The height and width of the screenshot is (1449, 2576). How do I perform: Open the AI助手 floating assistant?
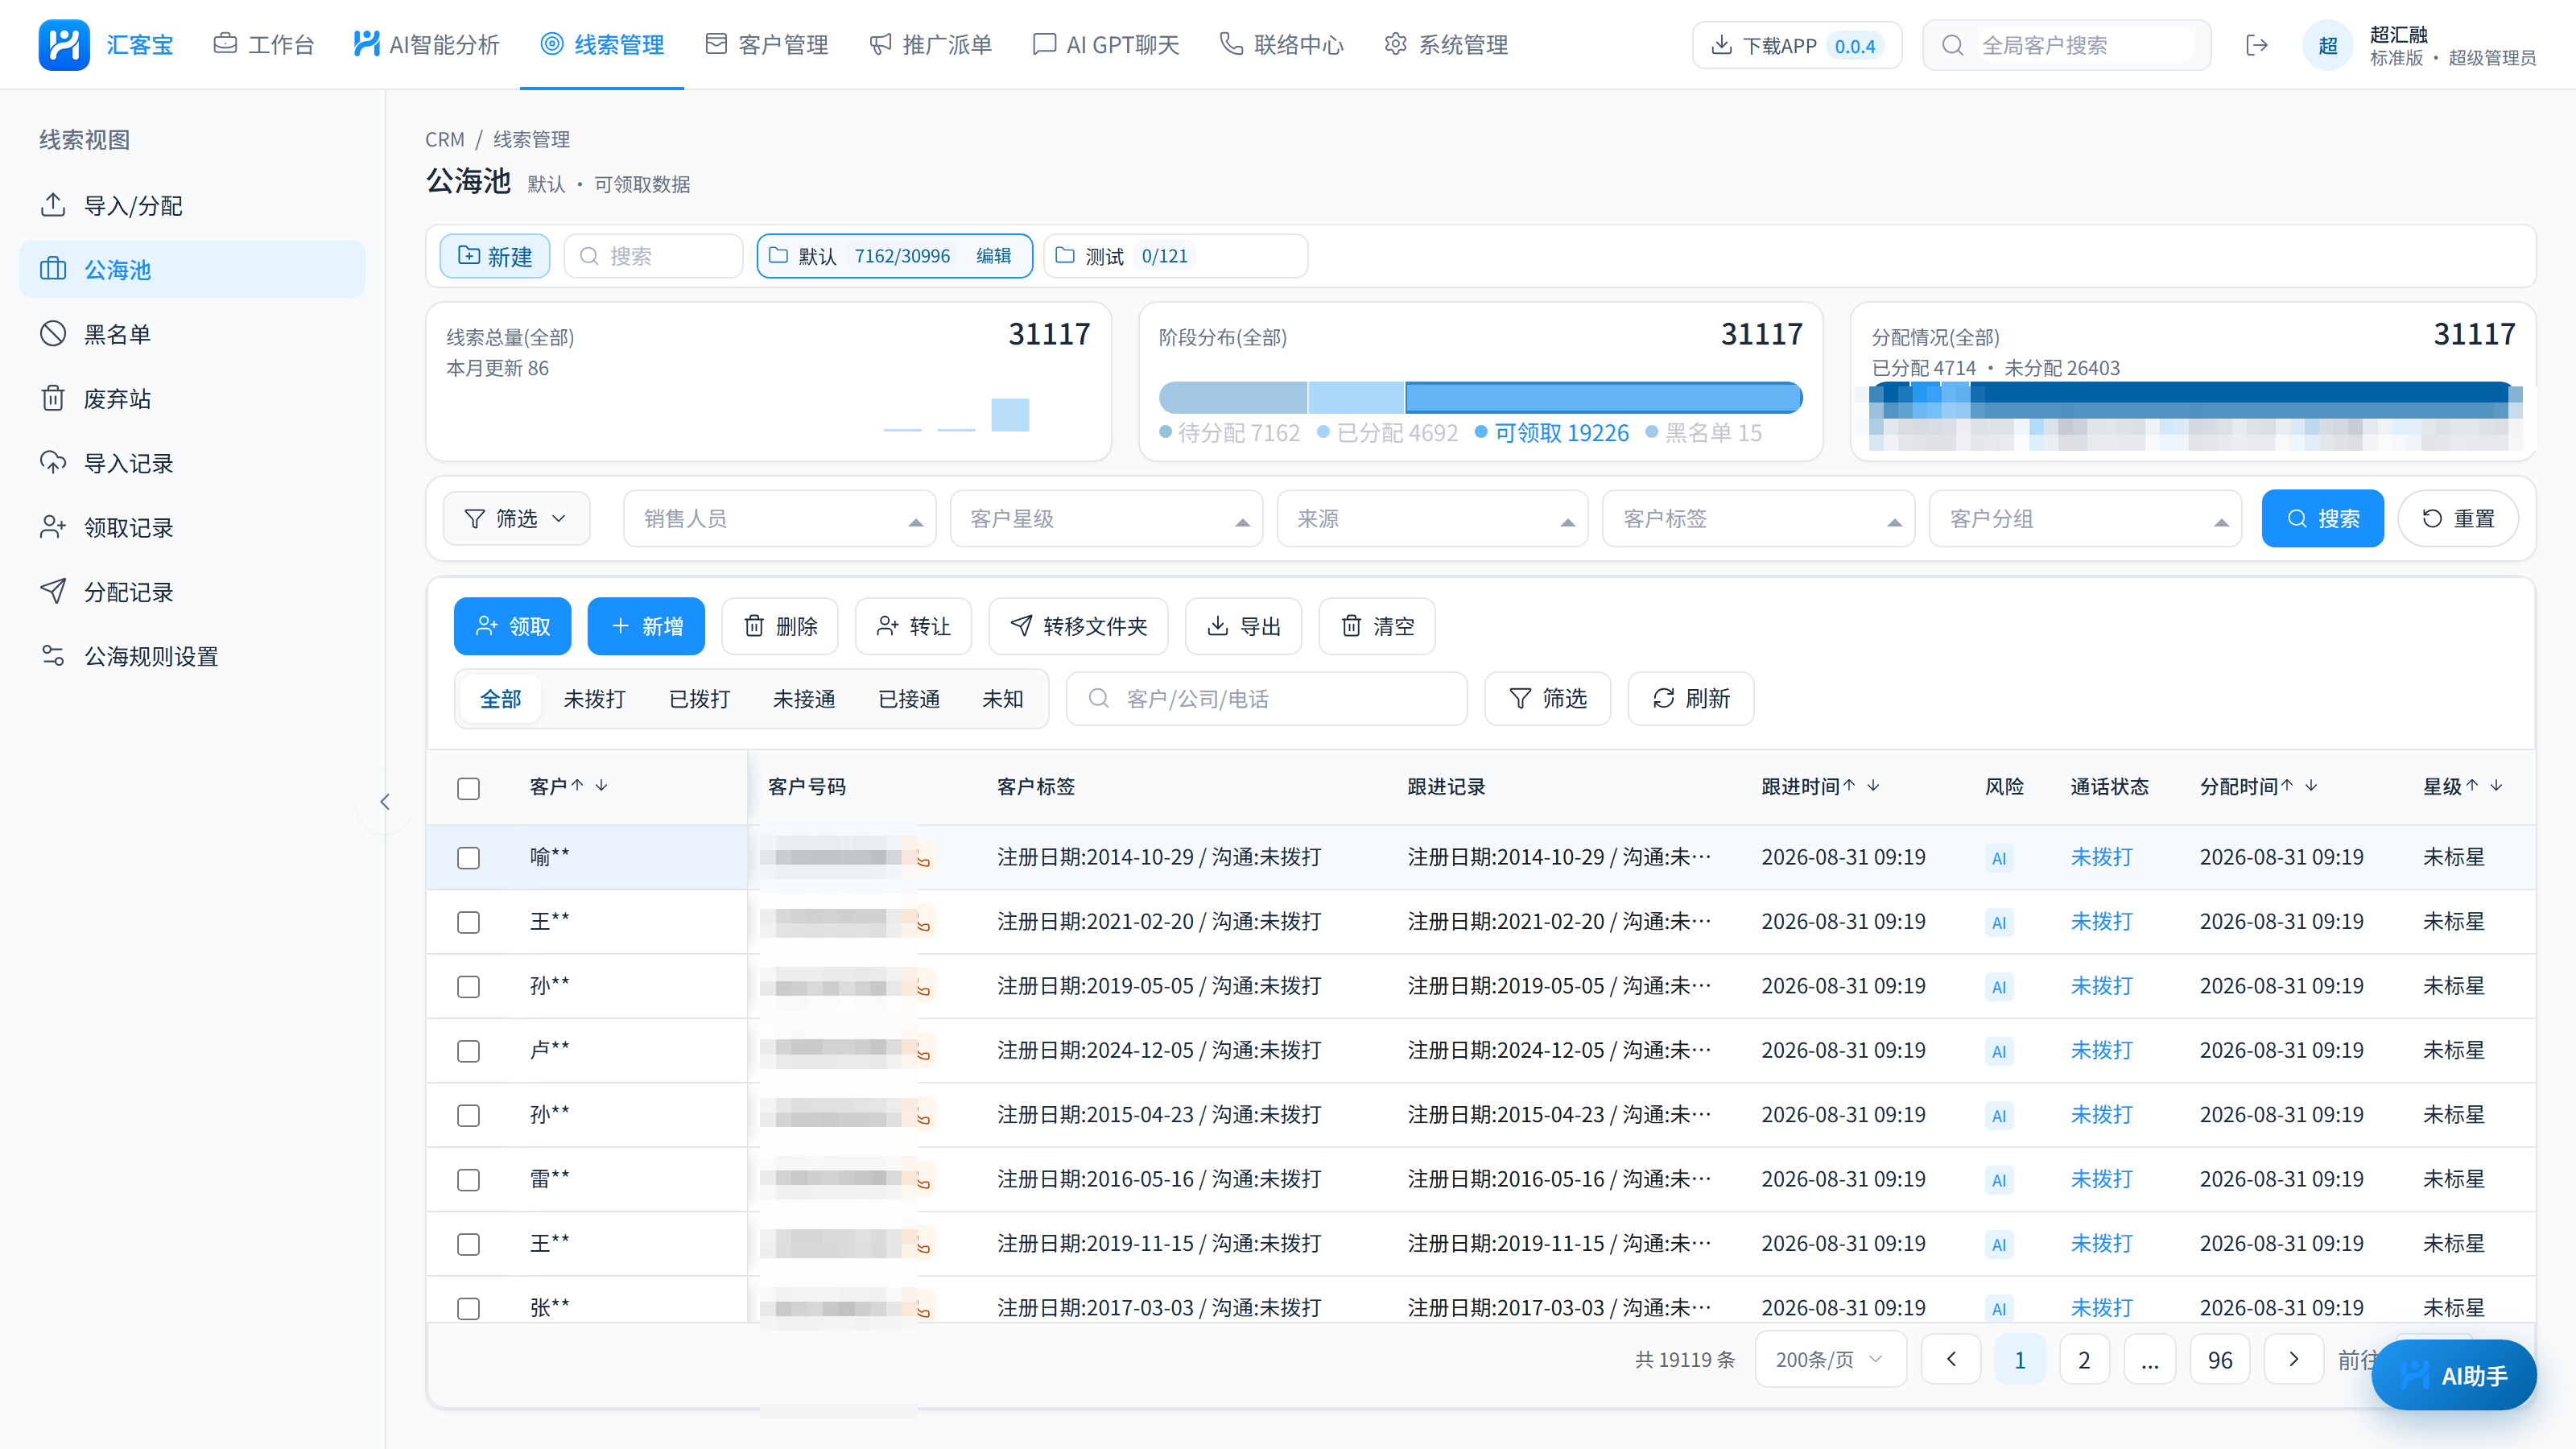2454,1375
